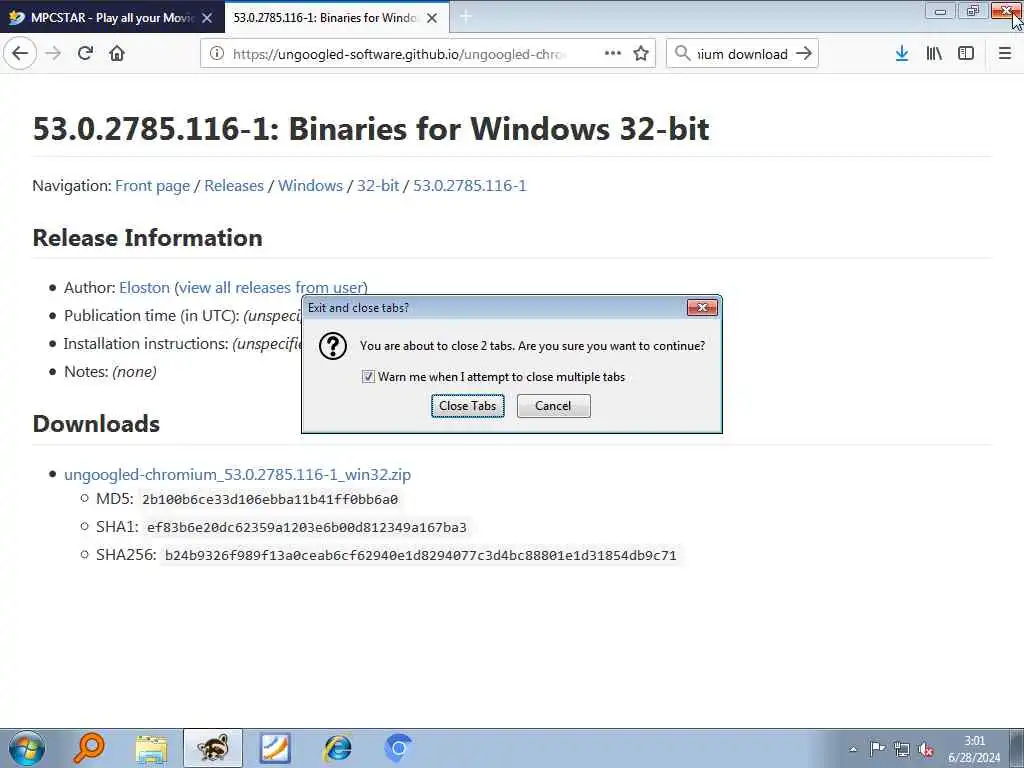Screen dimensions: 1024x768
Task: Select the 53.0.2785.116-1 Binaries tab
Action: click(337, 17)
